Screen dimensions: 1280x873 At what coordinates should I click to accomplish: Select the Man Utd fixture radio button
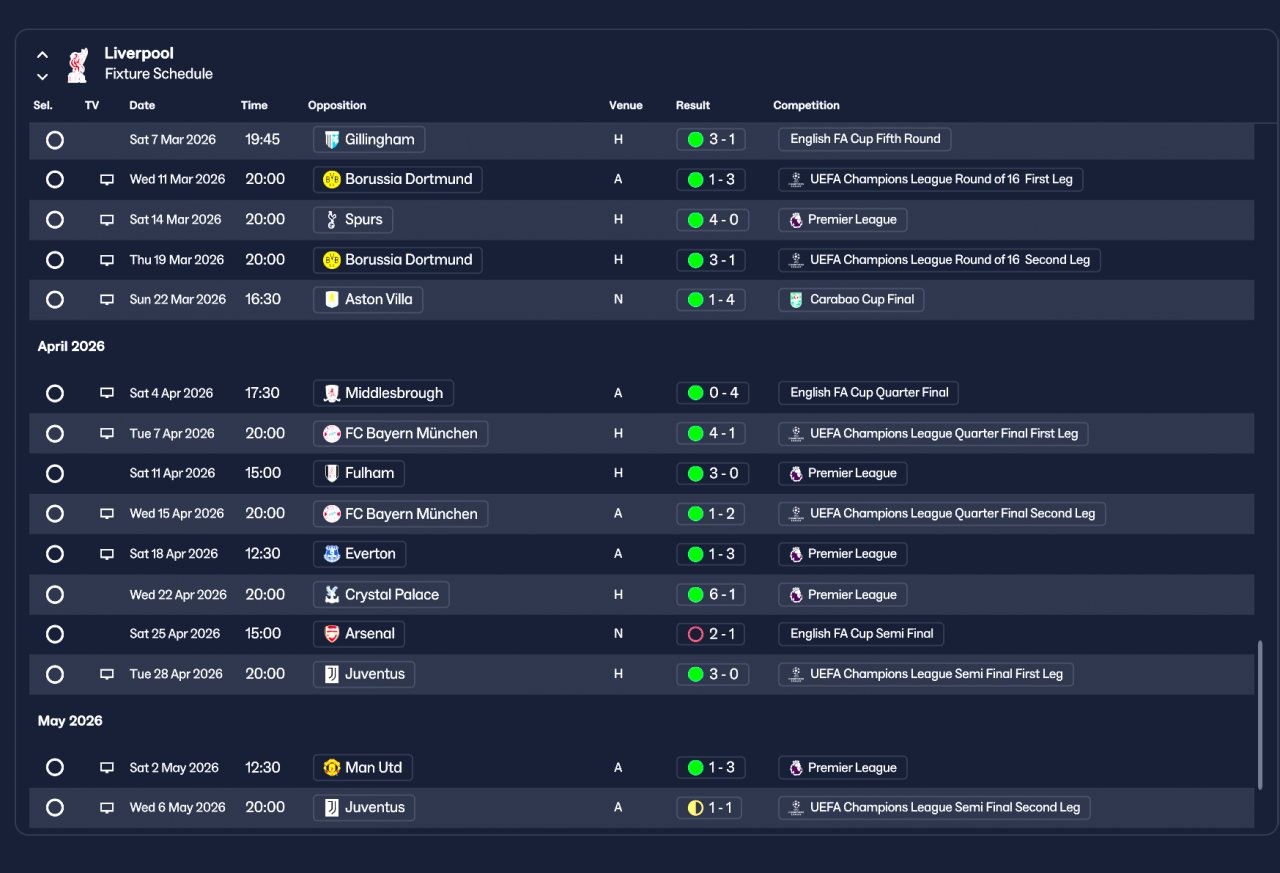coord(55,768)
